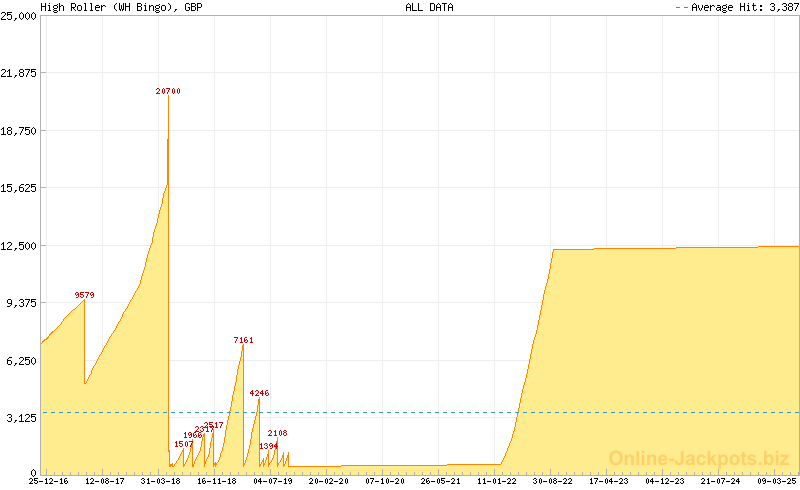Select the 30-08-22 date label
The width and height of the screenshot is (800, 490).
552,481
